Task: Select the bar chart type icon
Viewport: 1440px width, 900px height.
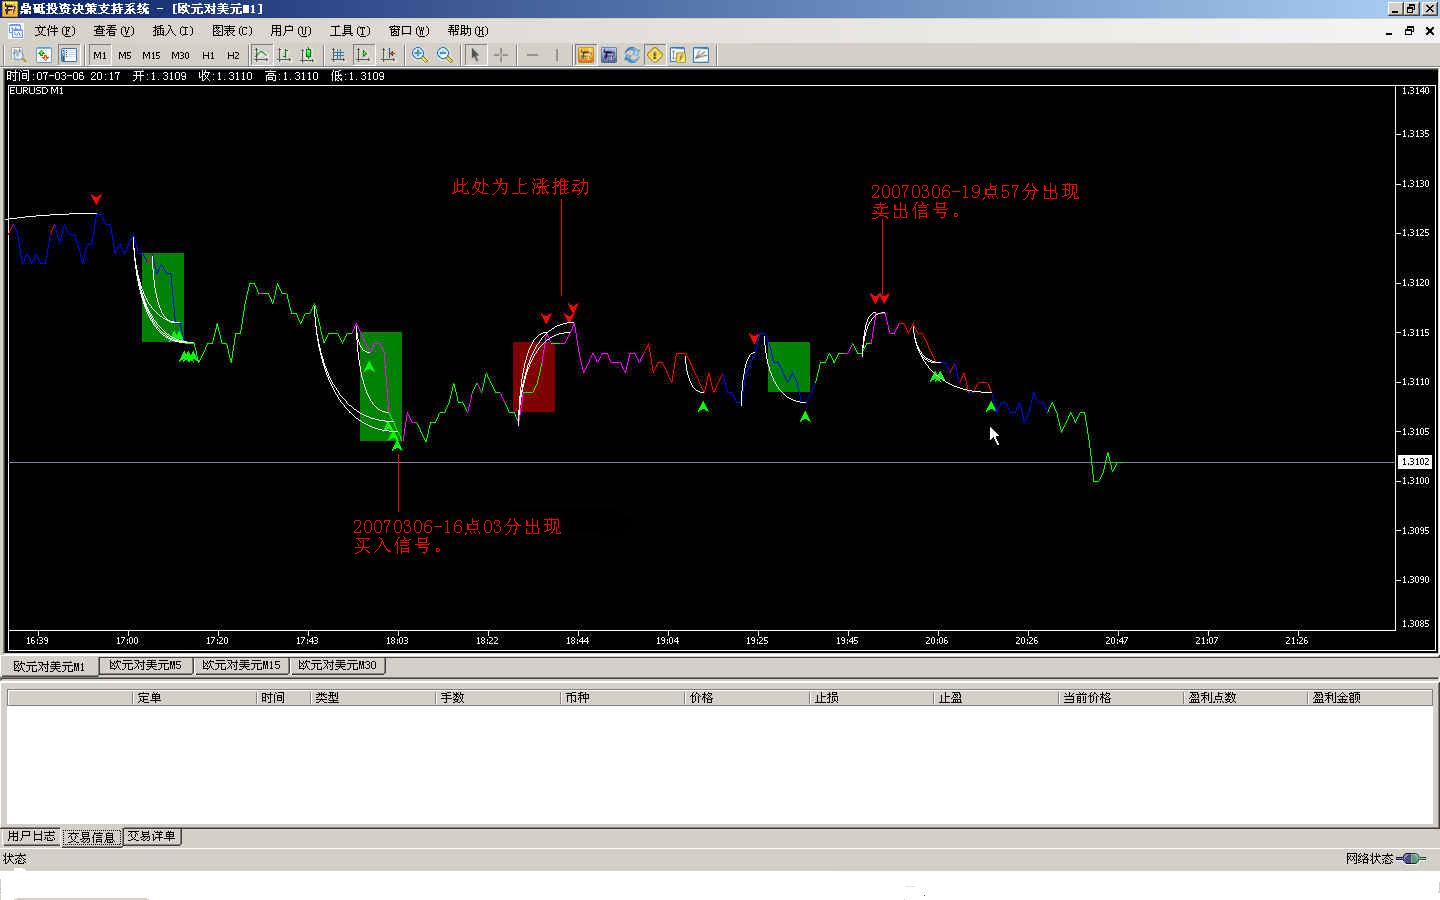Action: [x=284, y=55]
